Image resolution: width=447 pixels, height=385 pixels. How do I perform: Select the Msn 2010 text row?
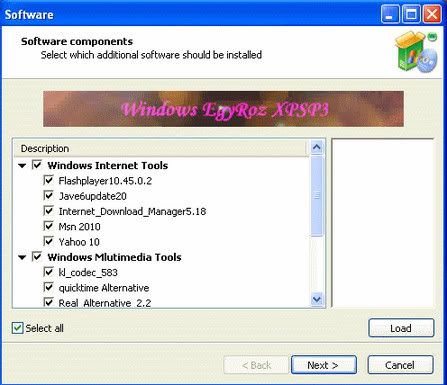click(x=79, y=227)
